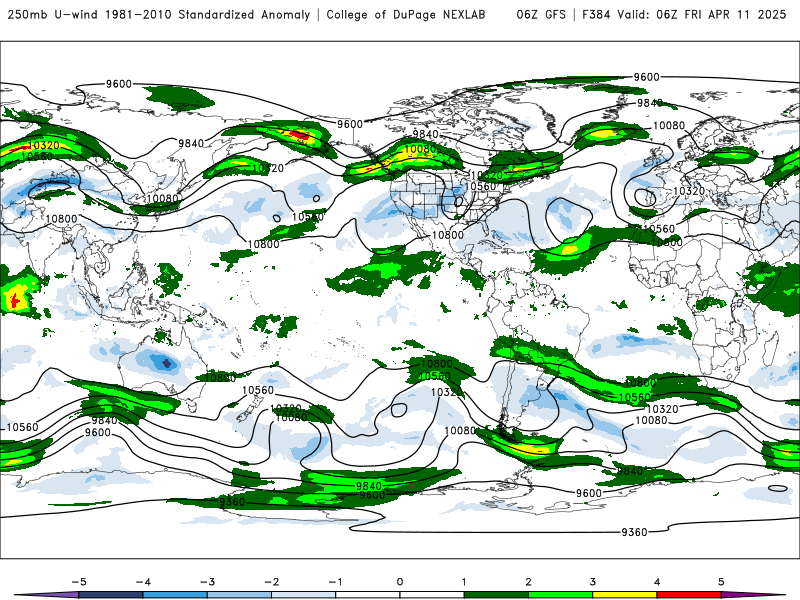Click the colorbar label 4
800x600 pixels.
click(657, 582)
